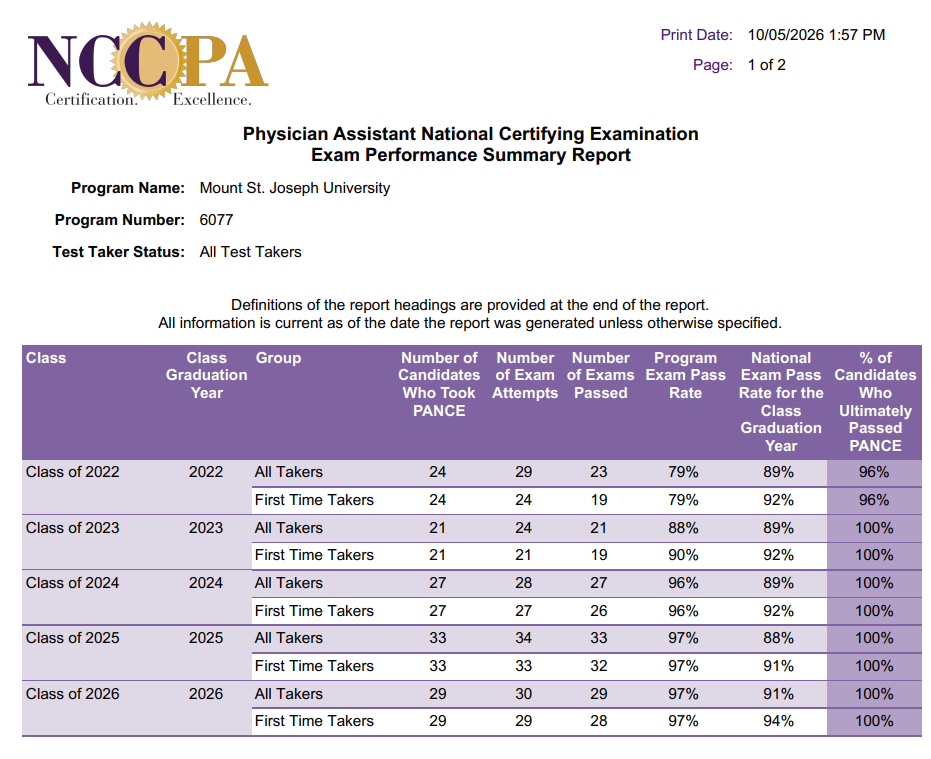This screenshot has width=931, height=759.
Task: Select Class of 2025 All Takers group cell
Action: (289, 638)
